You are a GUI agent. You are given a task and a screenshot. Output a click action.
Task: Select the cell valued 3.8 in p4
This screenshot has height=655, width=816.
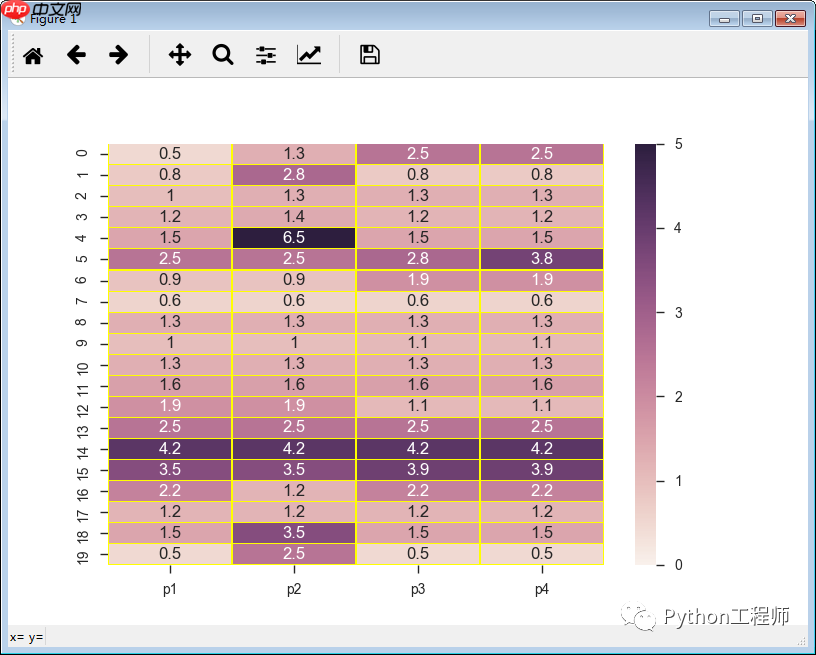click(541, 258)
